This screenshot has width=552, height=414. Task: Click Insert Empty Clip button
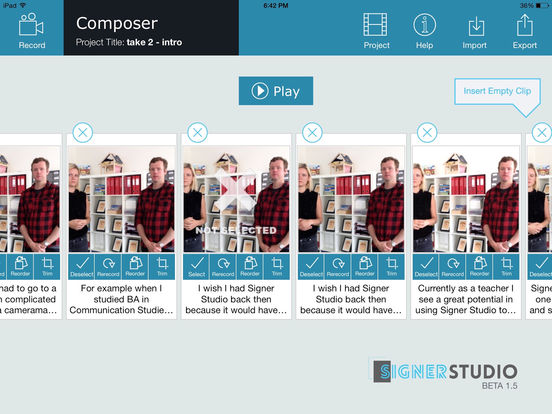(x=497, y=91)
